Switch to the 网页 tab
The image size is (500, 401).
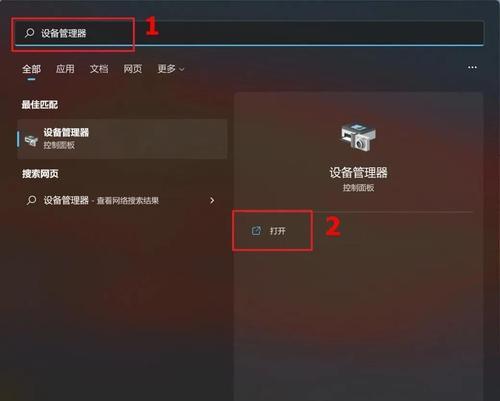133,69
